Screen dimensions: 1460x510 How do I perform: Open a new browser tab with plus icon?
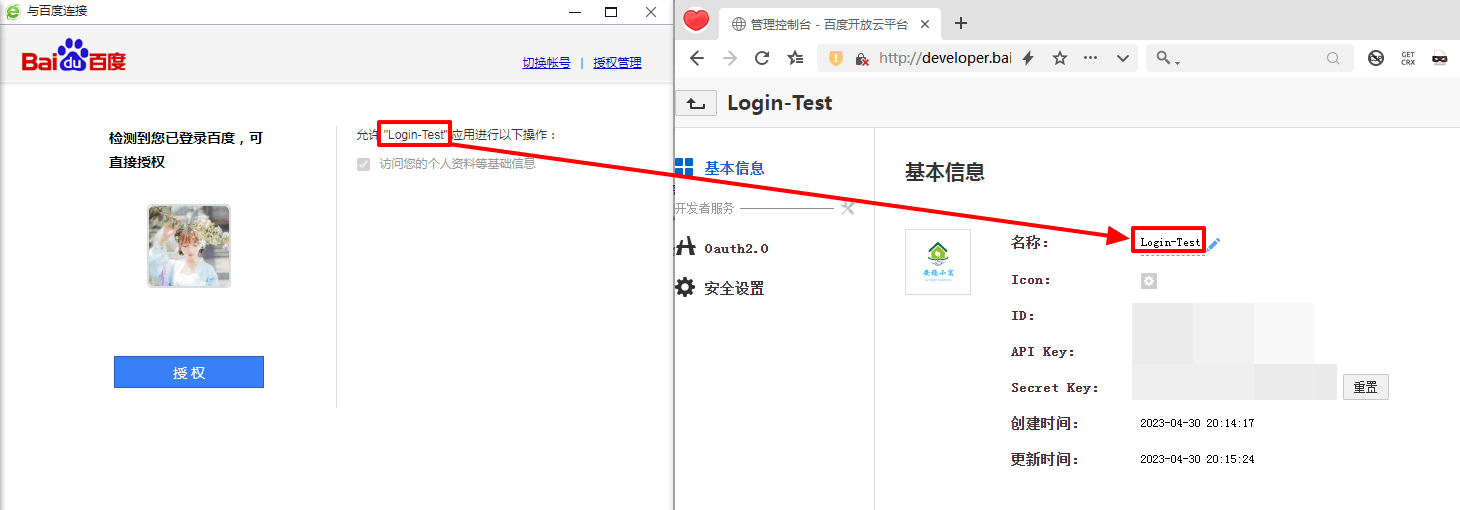[961, 23]
